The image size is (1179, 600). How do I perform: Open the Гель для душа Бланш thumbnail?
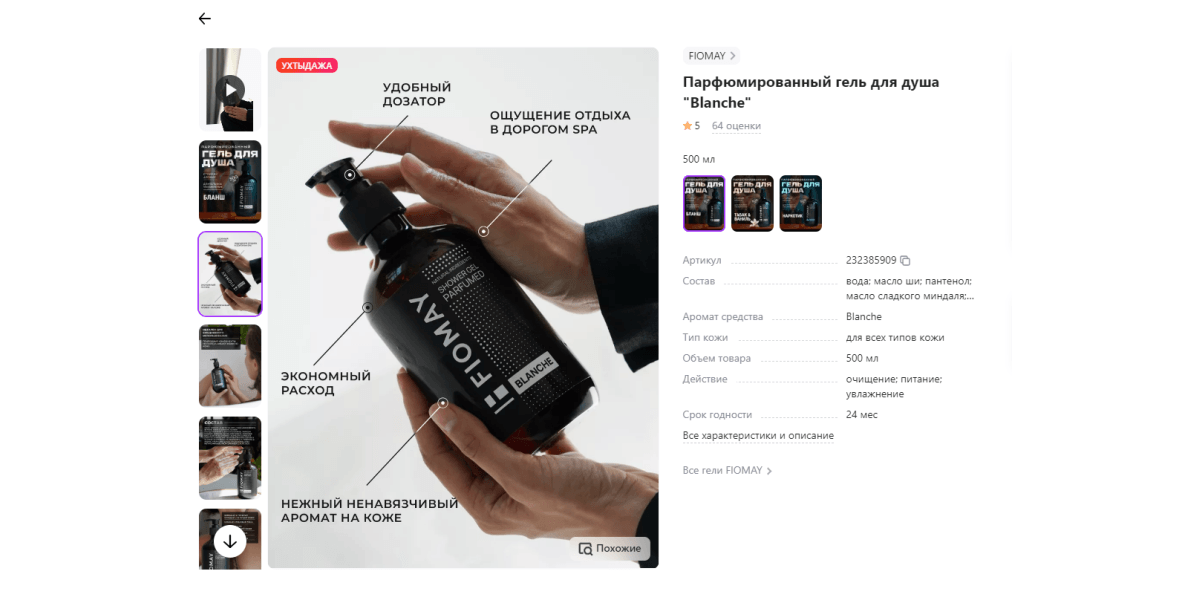[230, 182]
